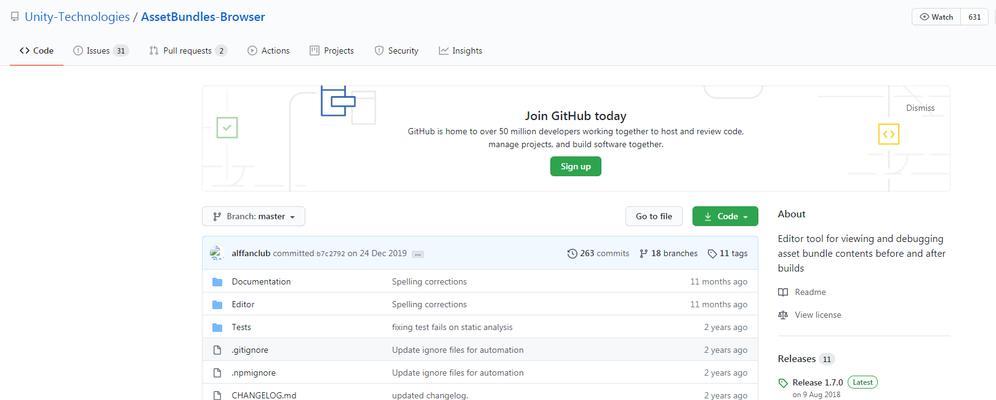The height and width of the screenshot is (400, 996).
Task: Expand the green Code download dropdown
Action: pos(725,217)
